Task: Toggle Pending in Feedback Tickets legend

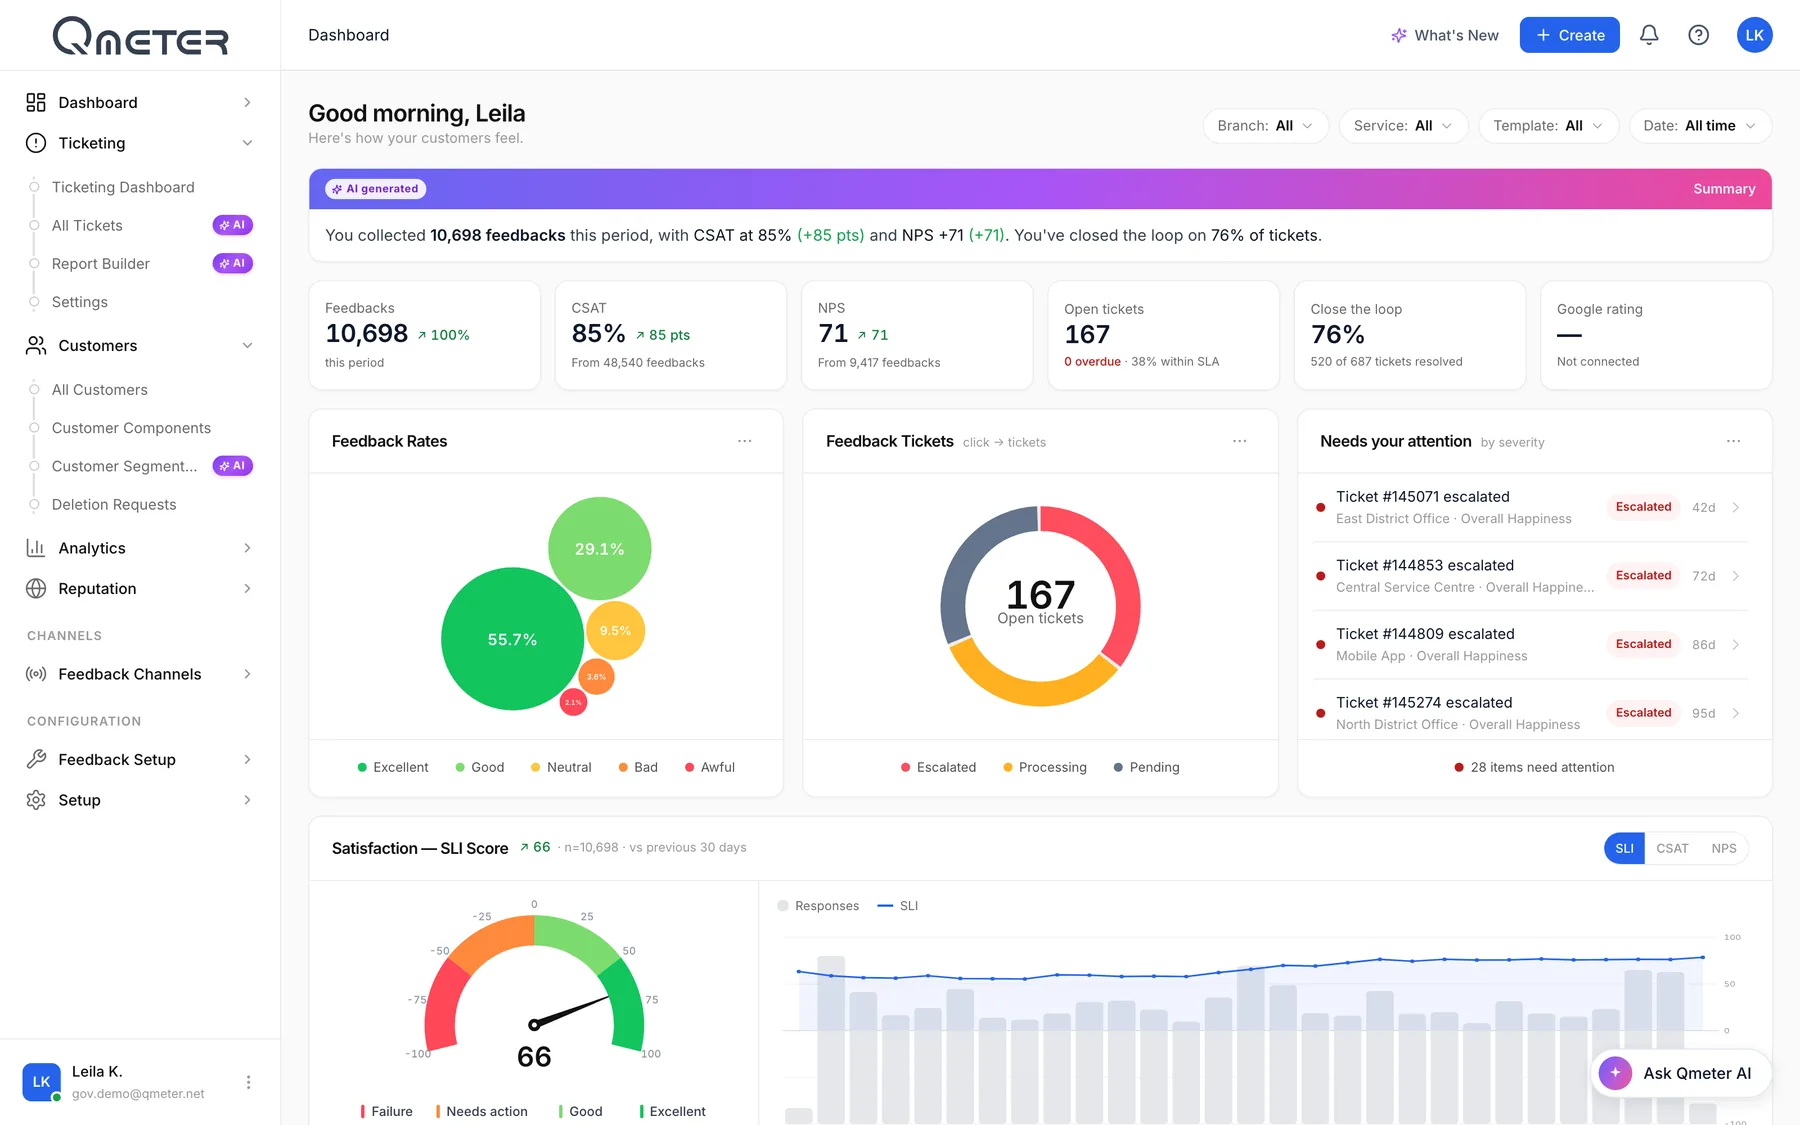Action: coord(1146,767)
